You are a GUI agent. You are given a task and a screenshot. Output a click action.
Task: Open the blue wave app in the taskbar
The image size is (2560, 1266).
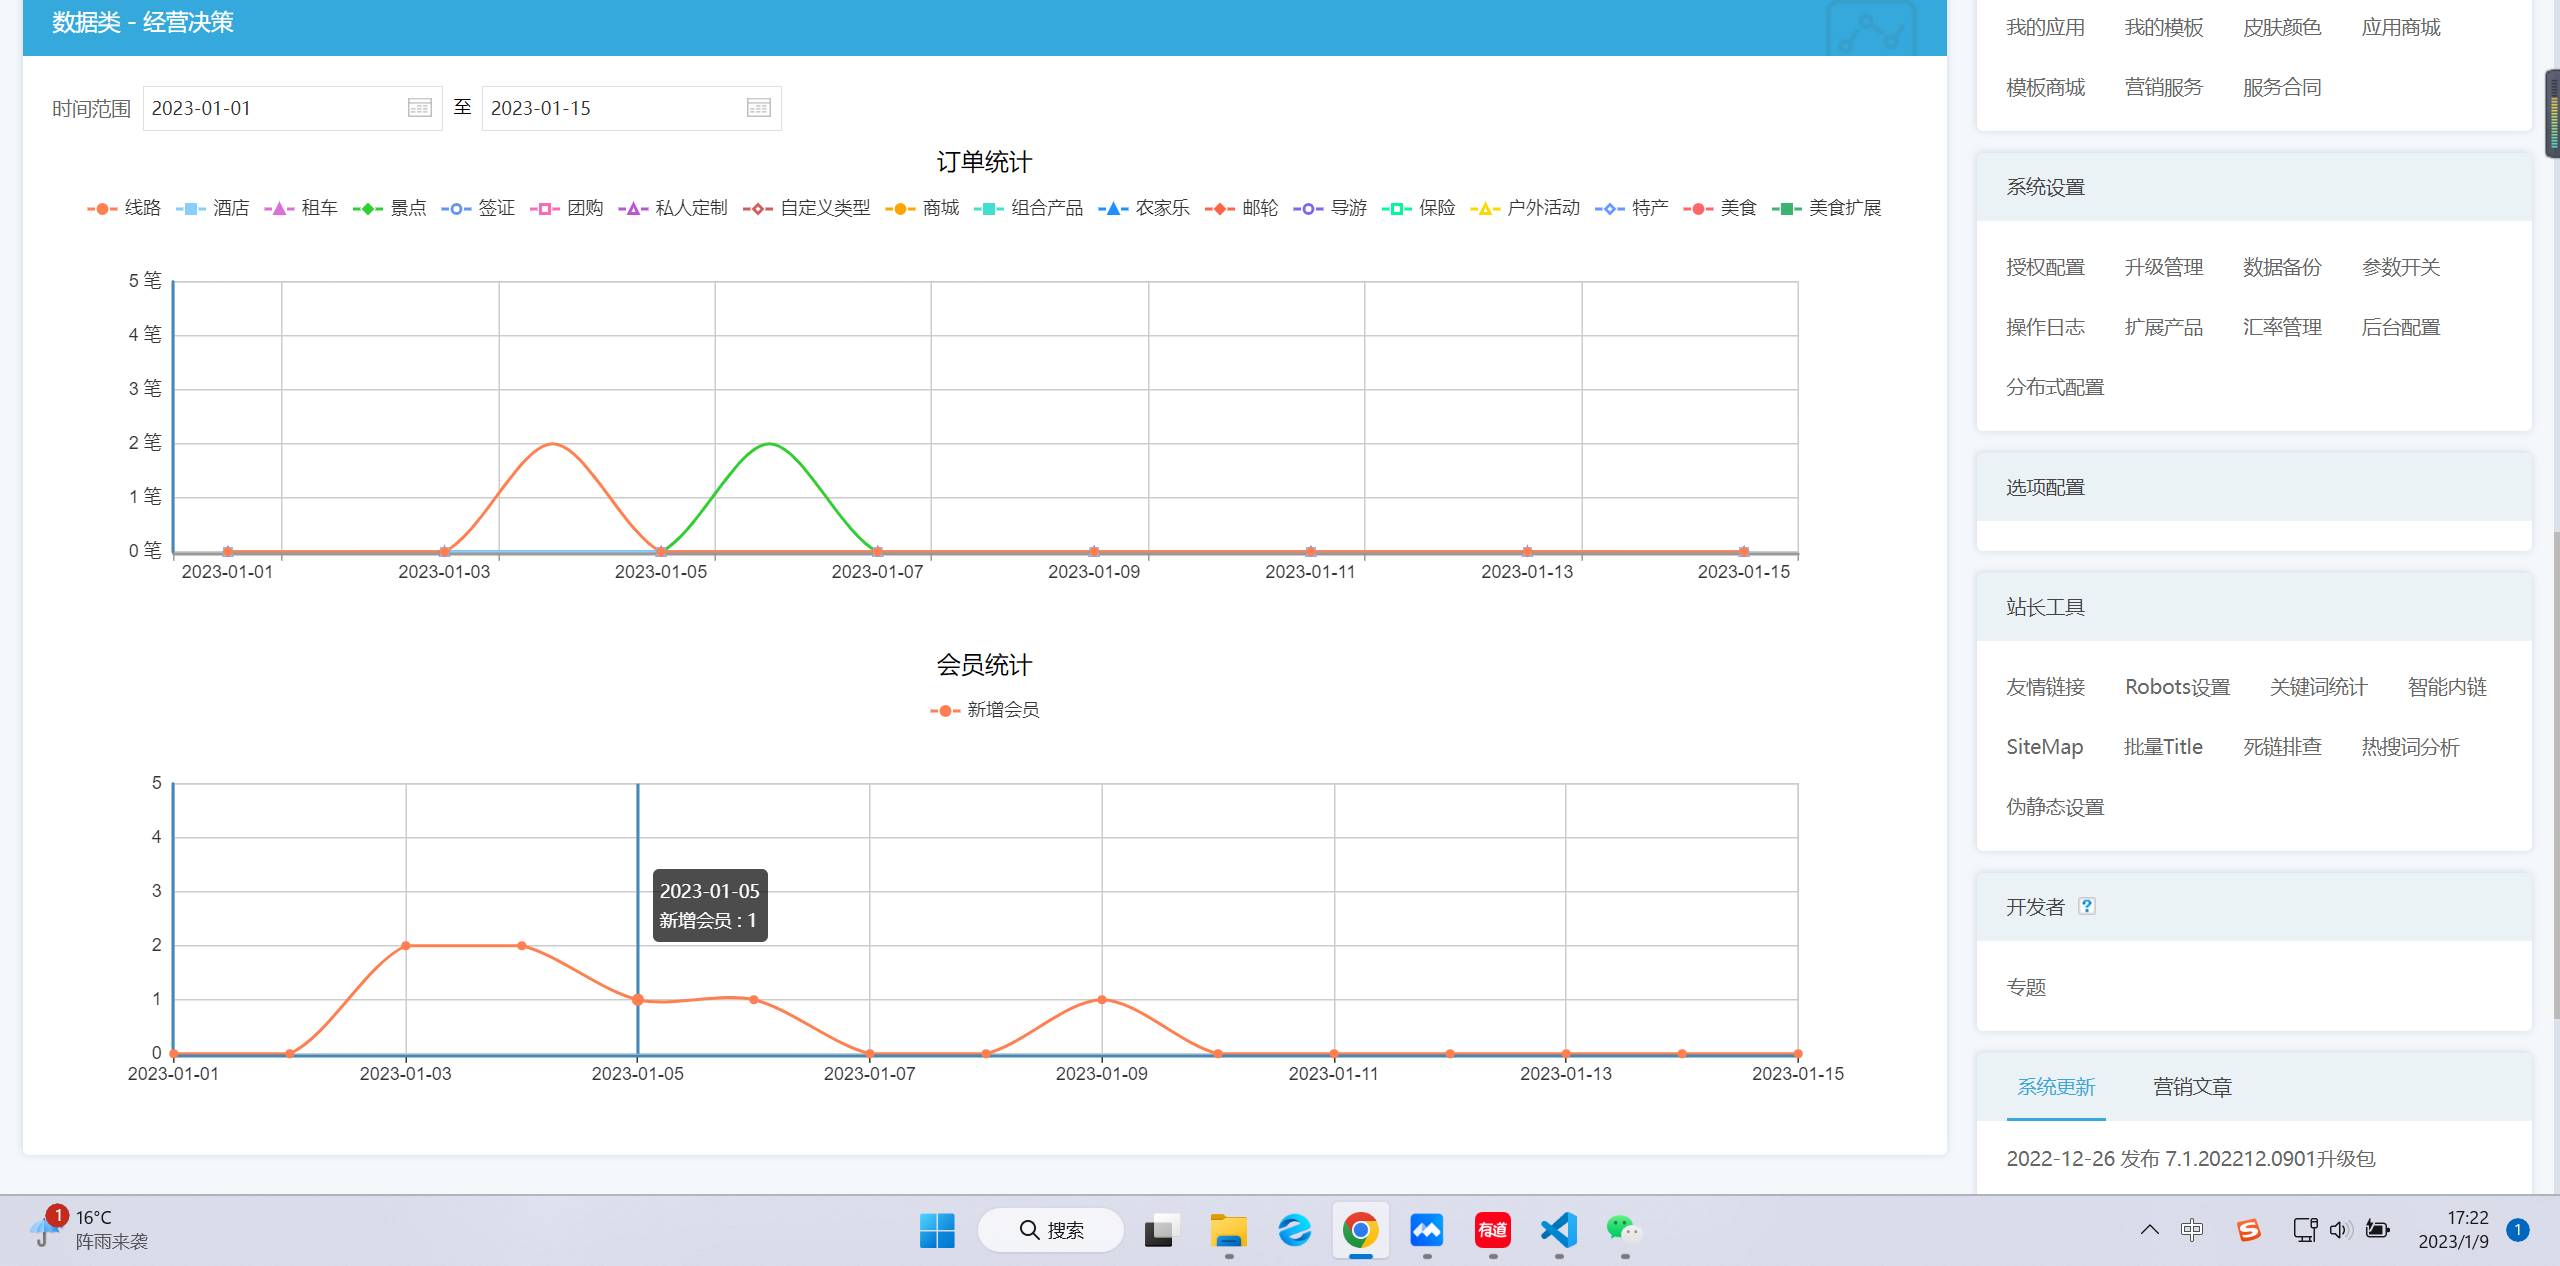click(x=1427, y=1230)
